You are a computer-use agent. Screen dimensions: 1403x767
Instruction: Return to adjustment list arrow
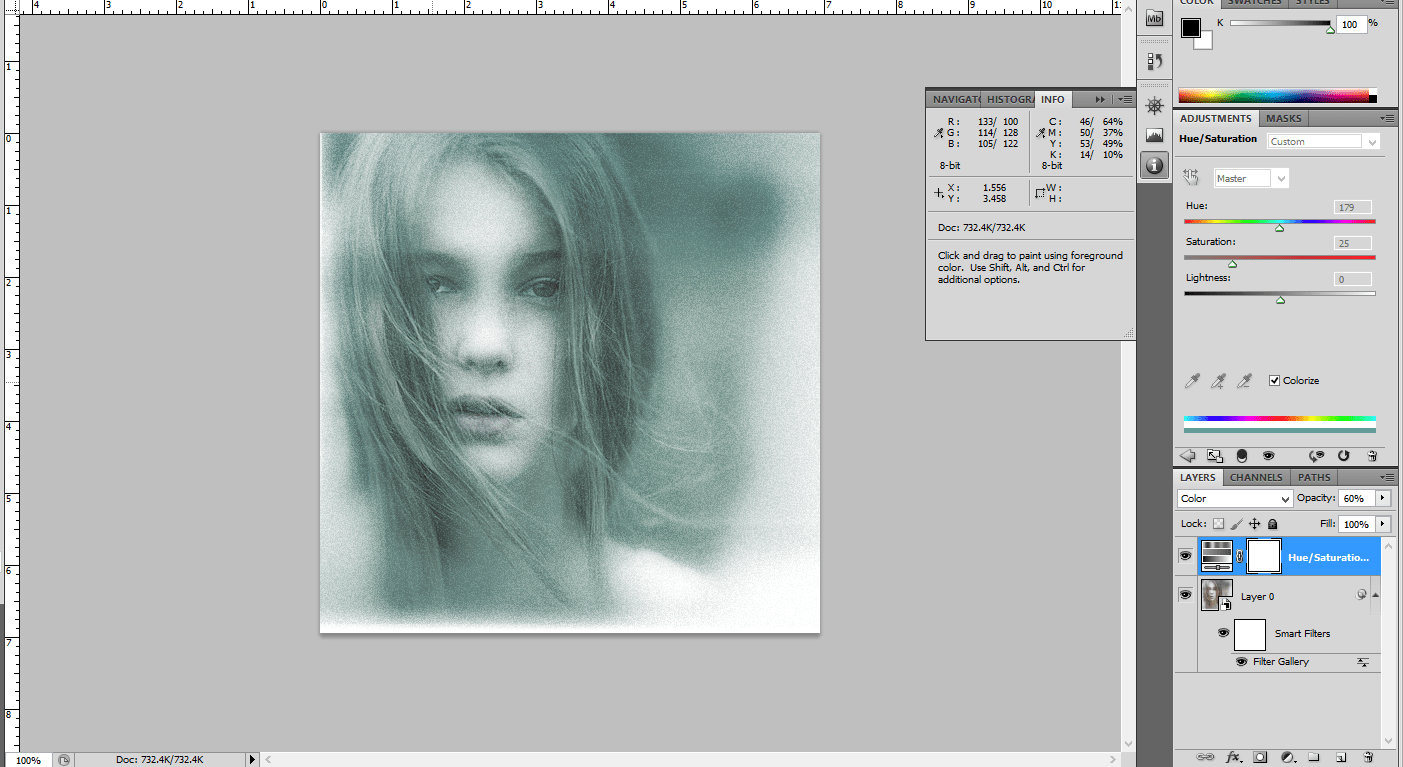pyautogui.click(x=1188, y=455)
